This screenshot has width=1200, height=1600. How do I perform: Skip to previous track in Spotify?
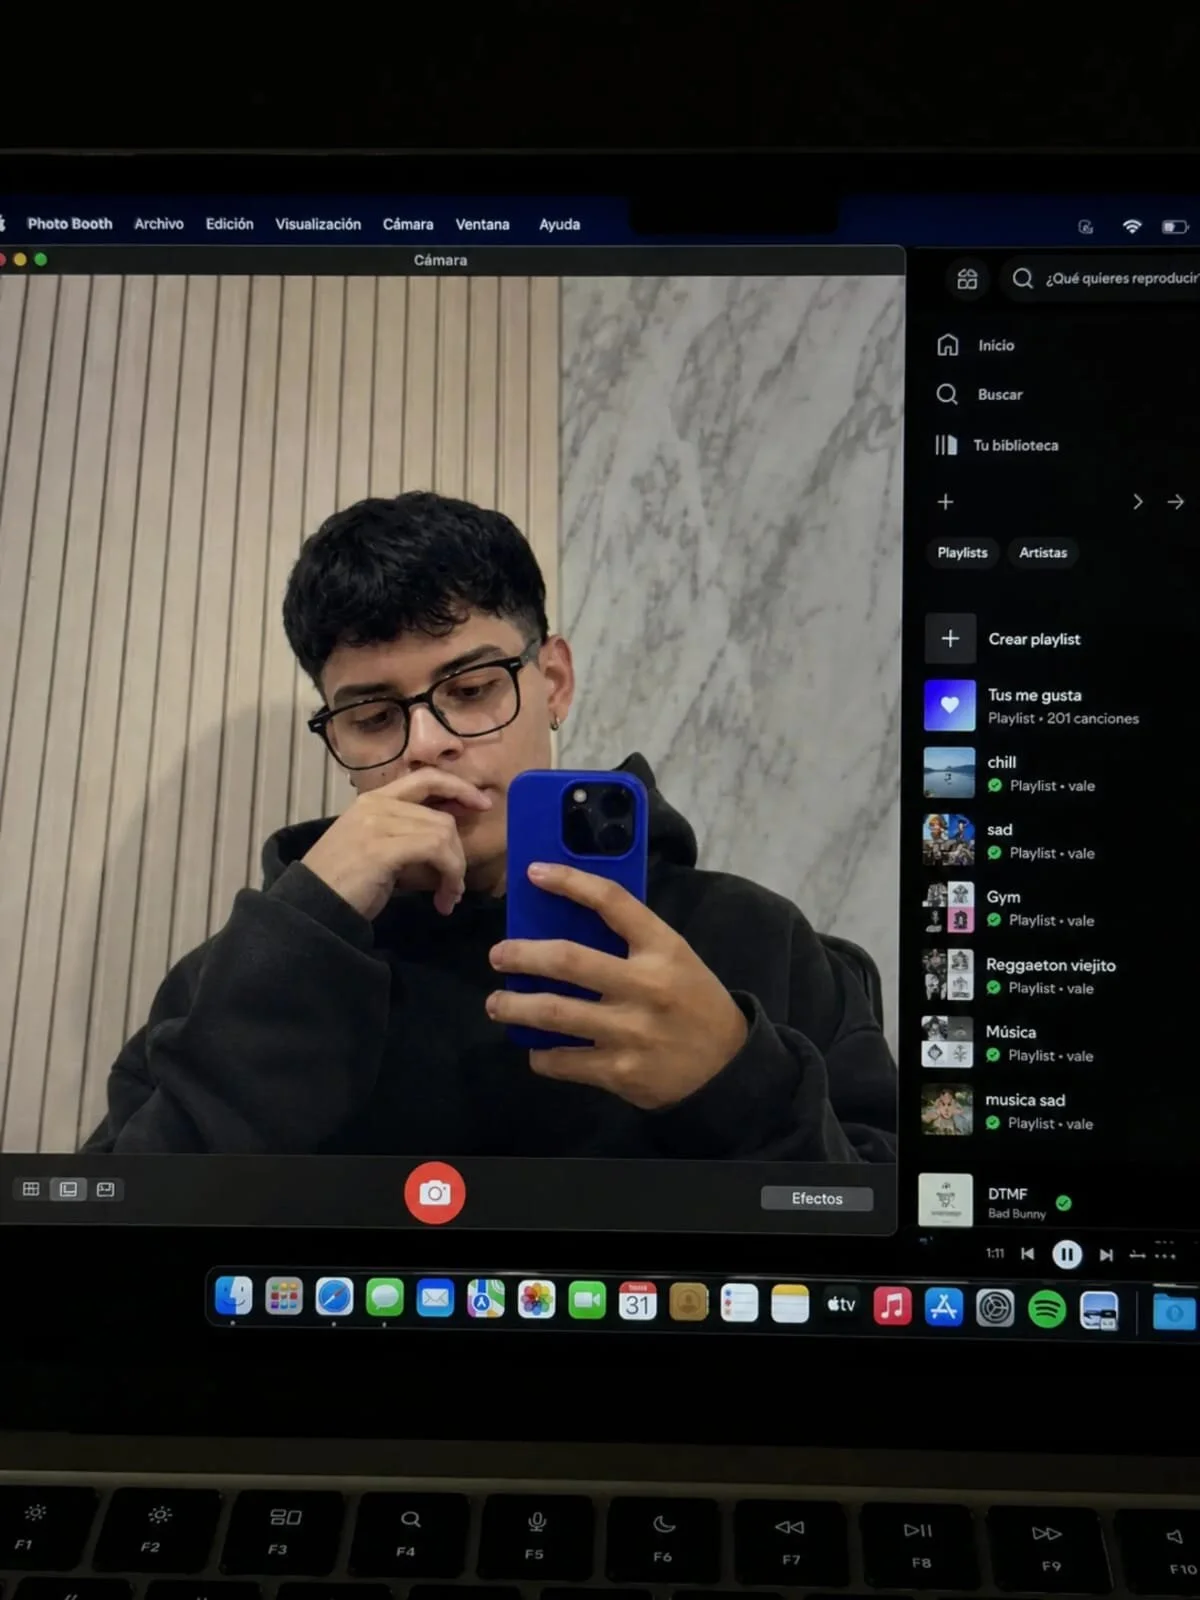pos(1027,1254)
